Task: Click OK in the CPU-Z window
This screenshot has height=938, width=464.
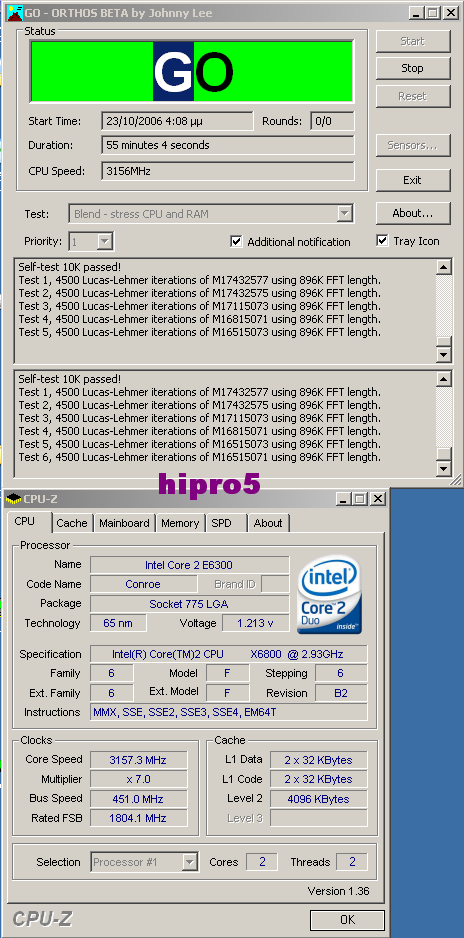Action: click(347, 919)
